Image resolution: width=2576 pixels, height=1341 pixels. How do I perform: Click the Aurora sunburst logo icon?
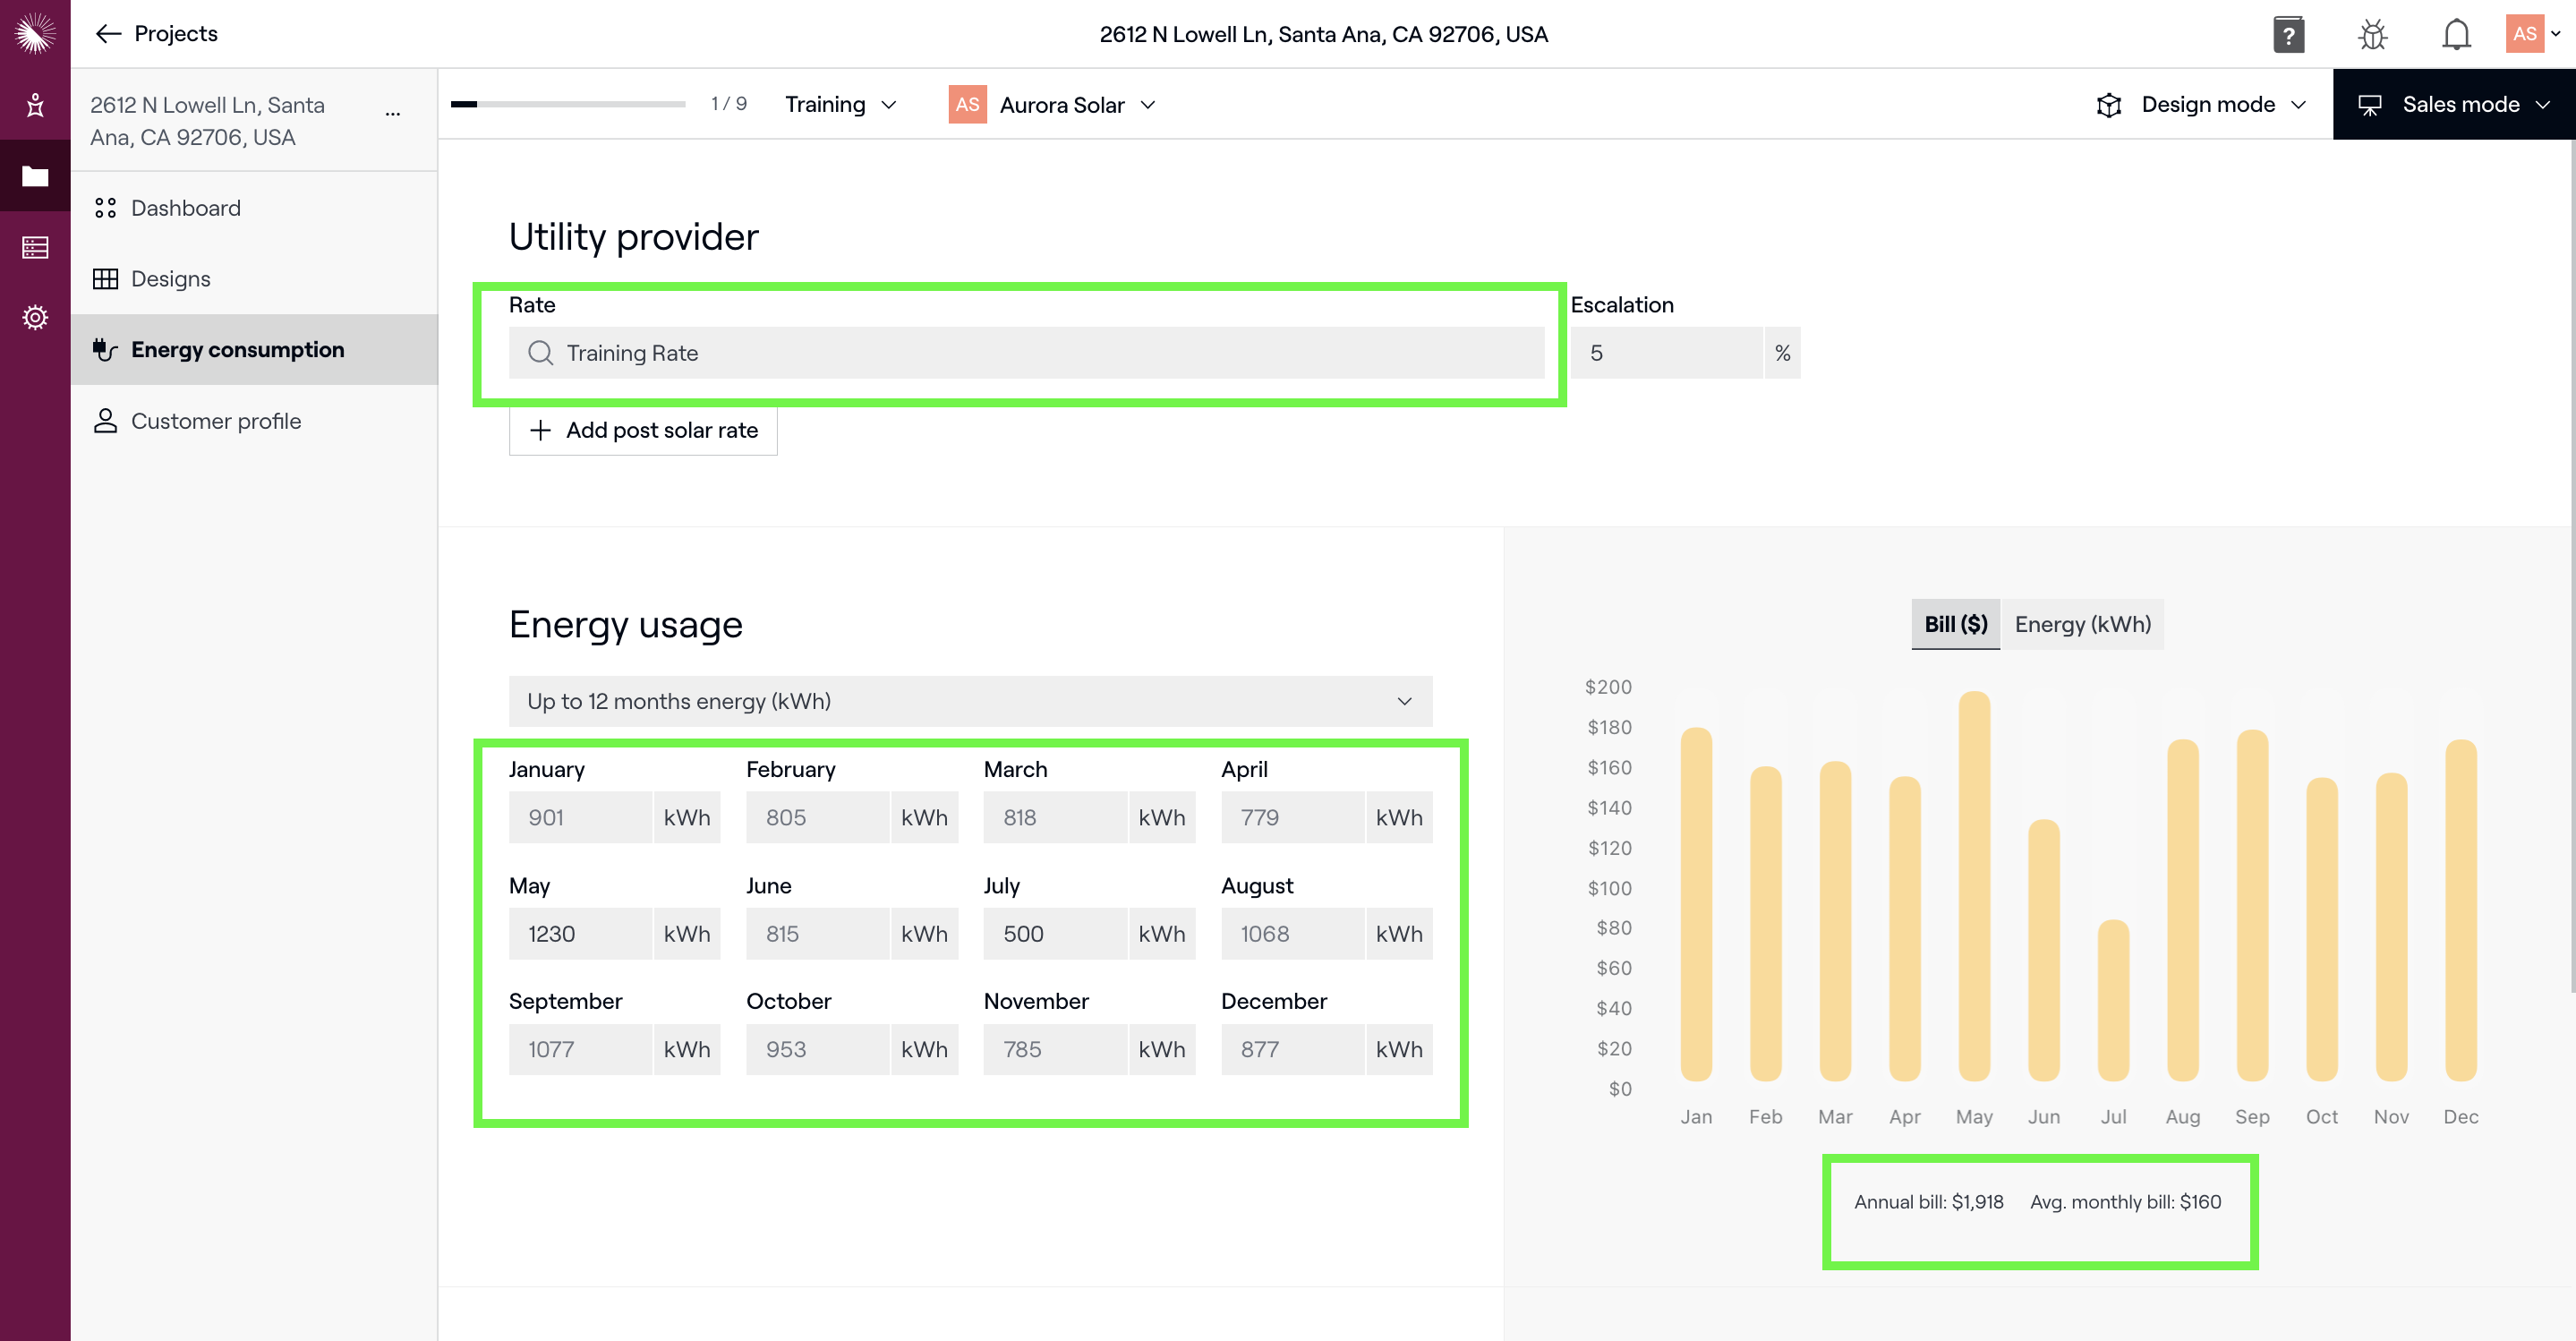pyautogui.click(x=35, y=33)
